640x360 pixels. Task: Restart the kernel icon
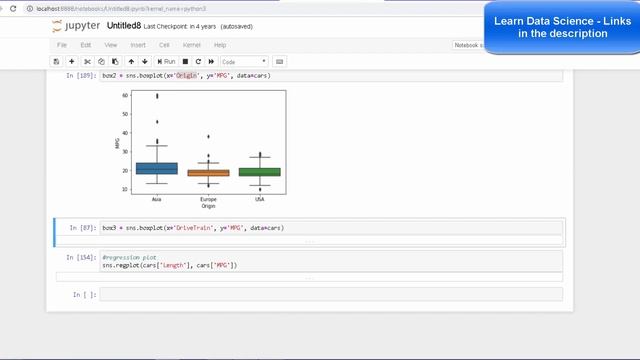click(198, 62)
